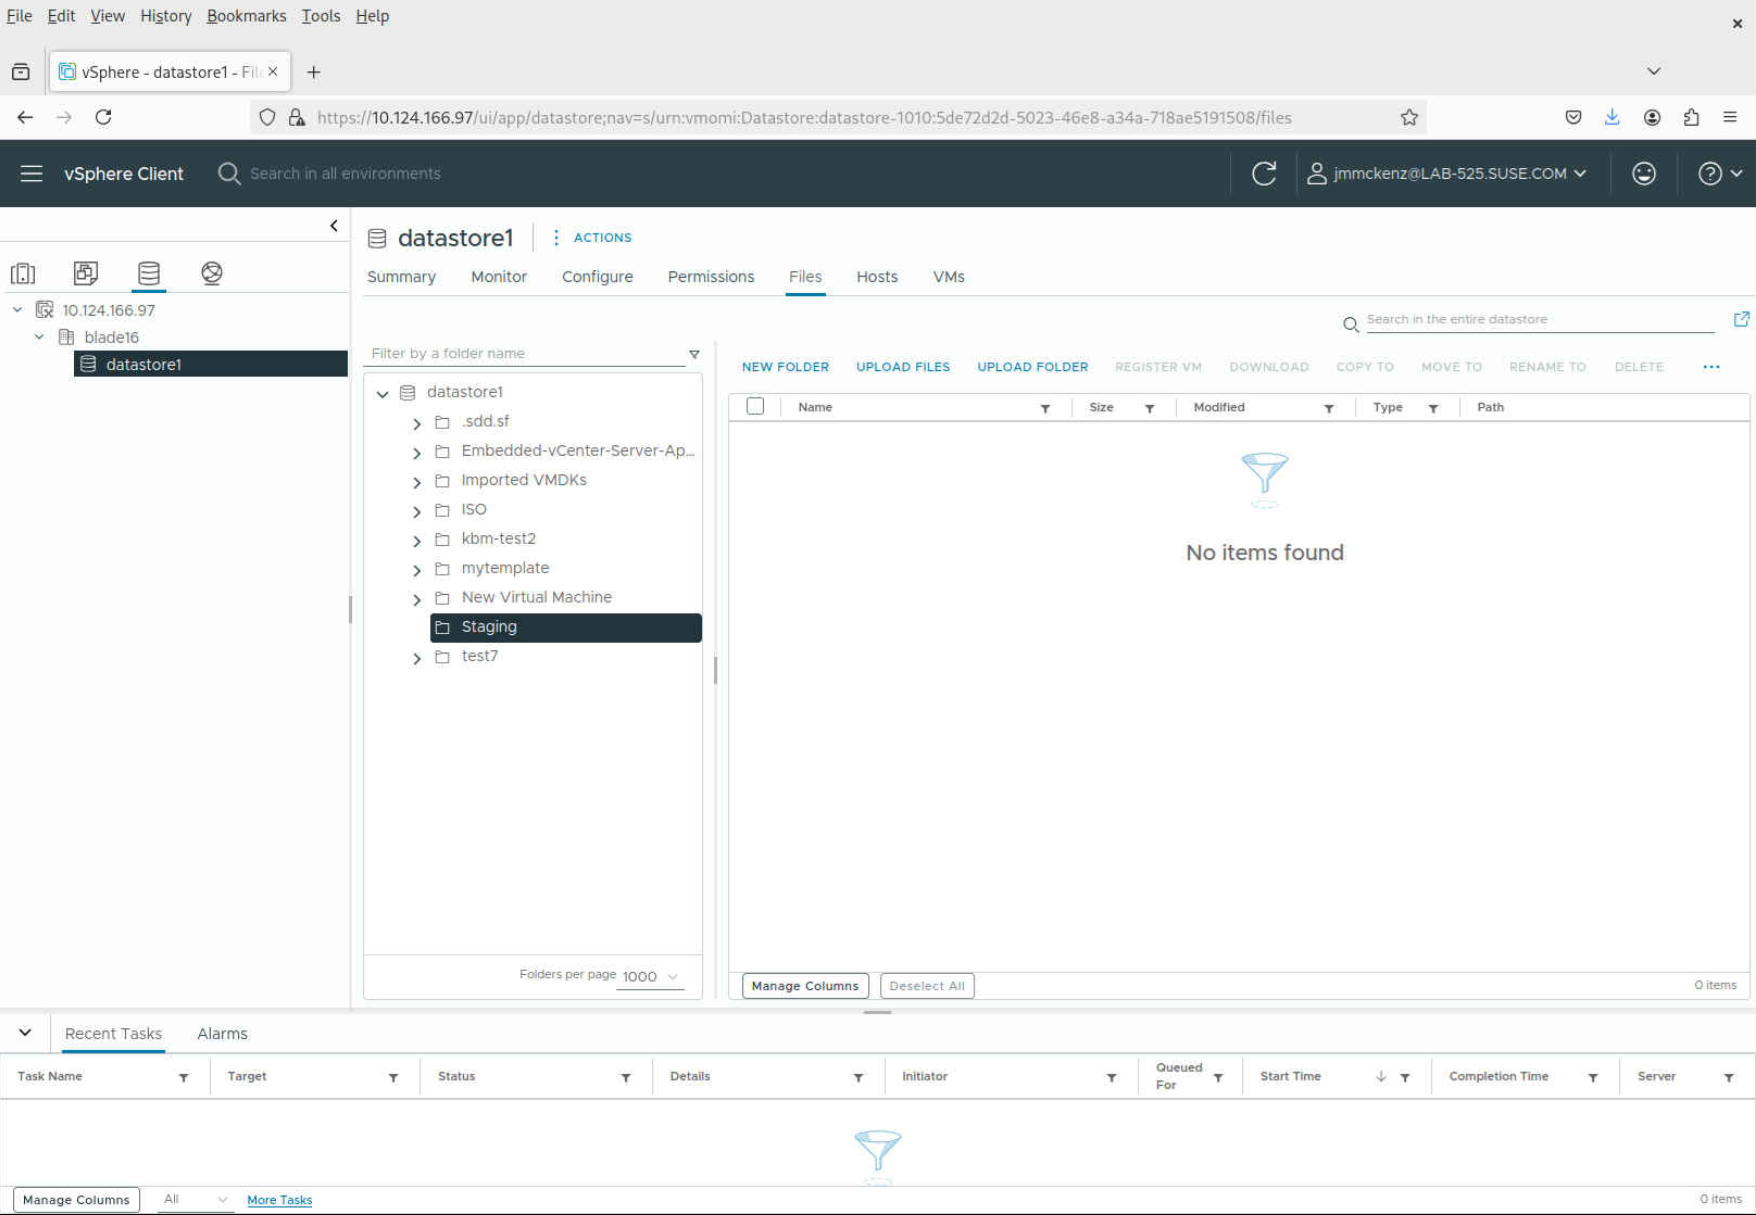The width and height of the screenshot is (1756, 1215).
Task: Focus the Search in all environments field
Action: pos(345,173)
